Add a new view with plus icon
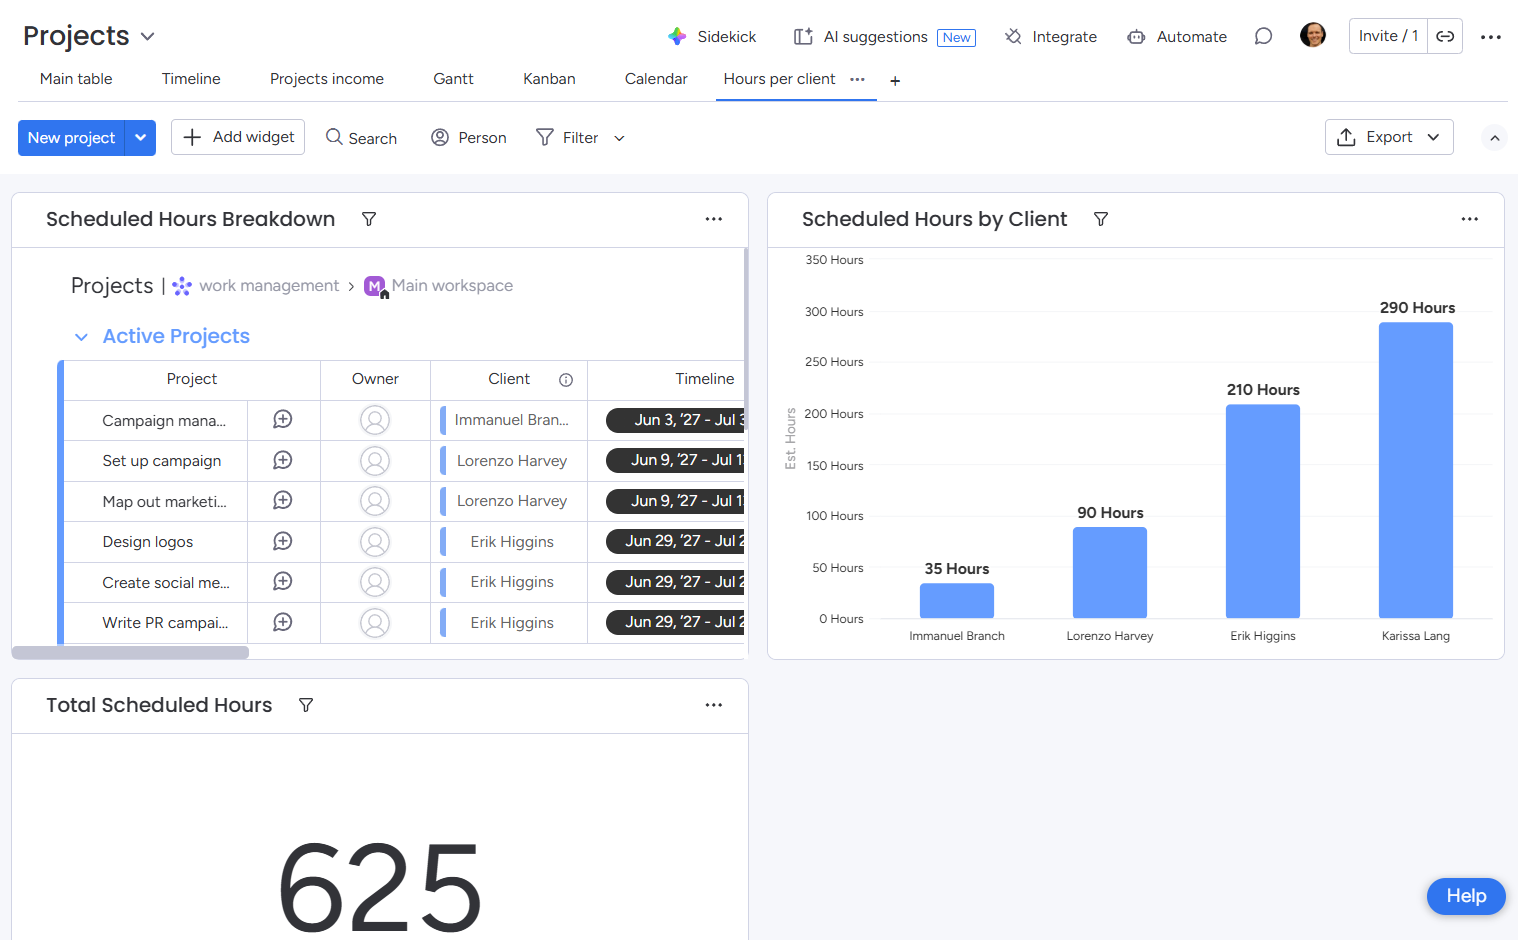This screenshot has height=940, width=1518. pos(895,81)
